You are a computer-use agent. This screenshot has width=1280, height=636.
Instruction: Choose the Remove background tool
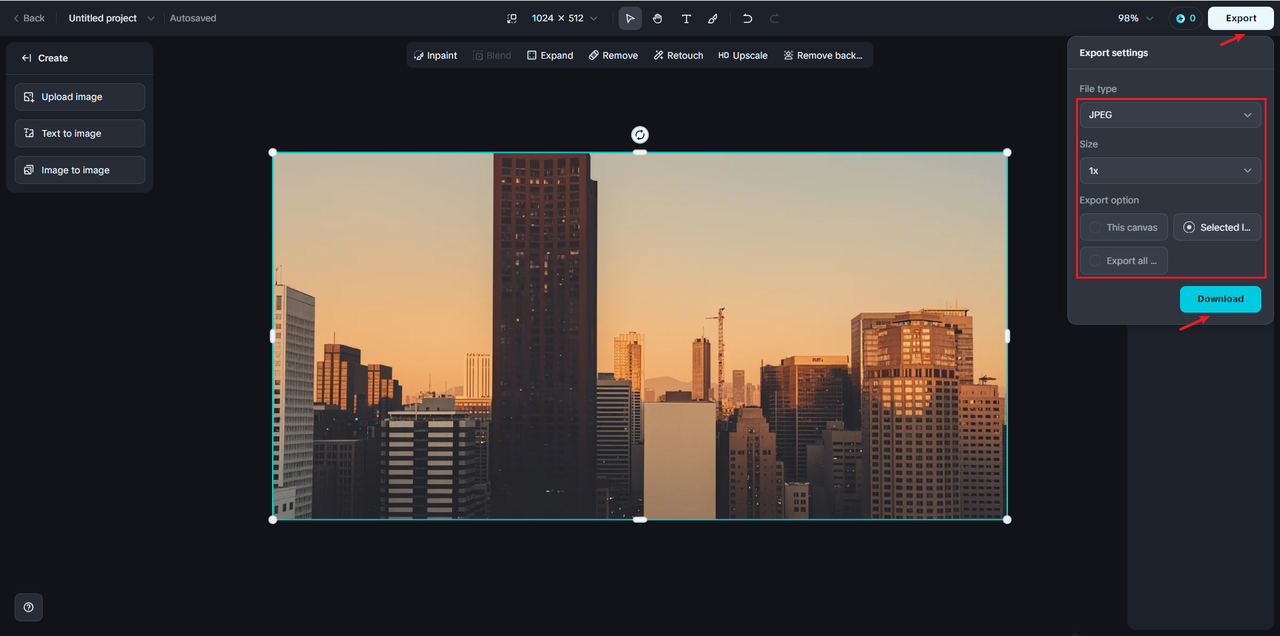pos(823,55)
